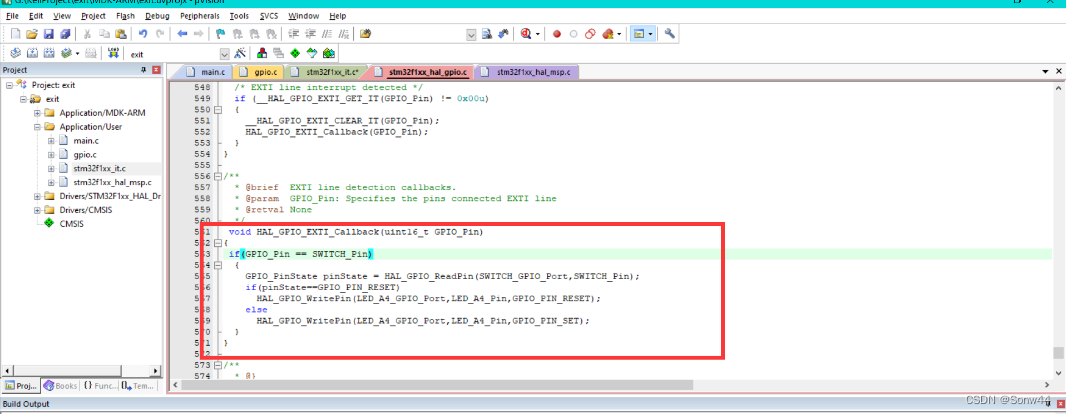This screenshot has height=414, width=1066.
Task: Open a file with the folder icon
Action: coord(32,33)
